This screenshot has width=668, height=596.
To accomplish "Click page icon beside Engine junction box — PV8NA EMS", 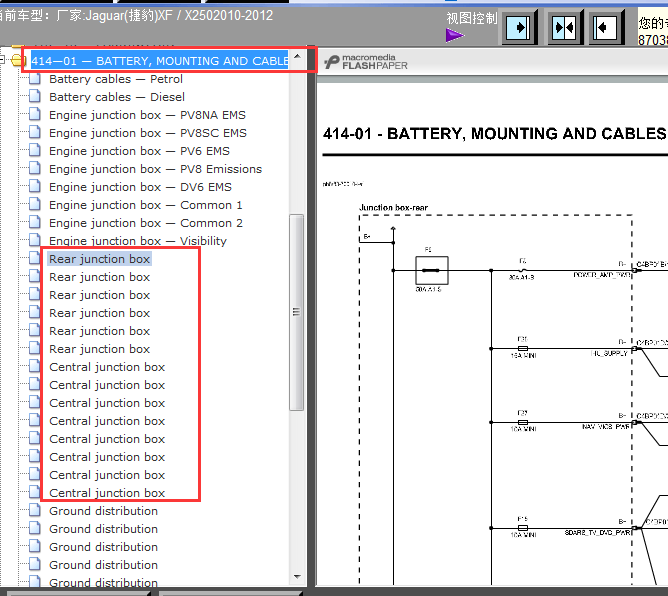I will (35, 115).
